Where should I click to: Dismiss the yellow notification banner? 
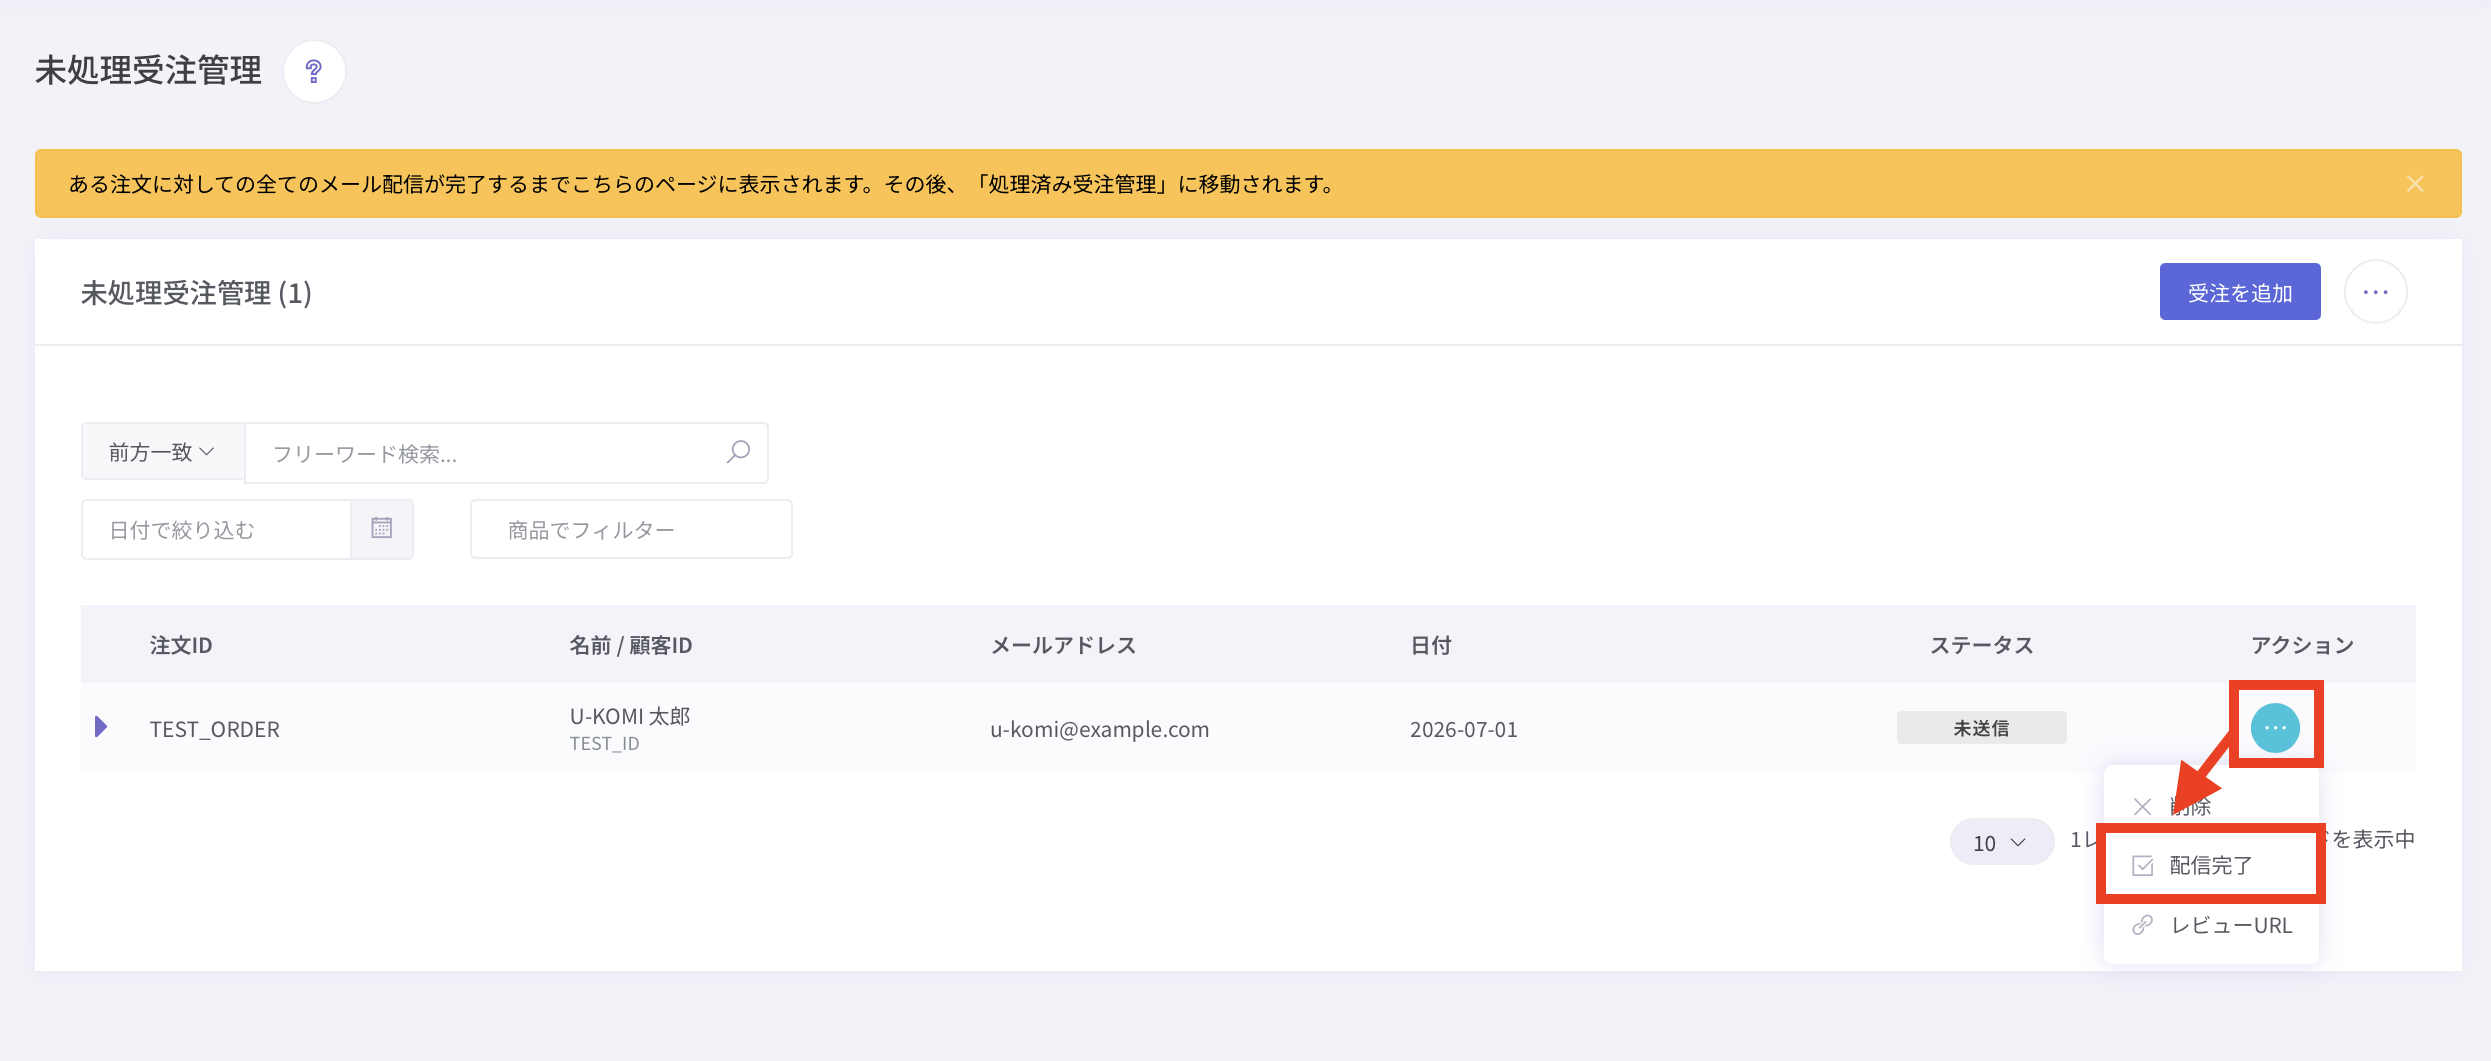point(2414,184)
